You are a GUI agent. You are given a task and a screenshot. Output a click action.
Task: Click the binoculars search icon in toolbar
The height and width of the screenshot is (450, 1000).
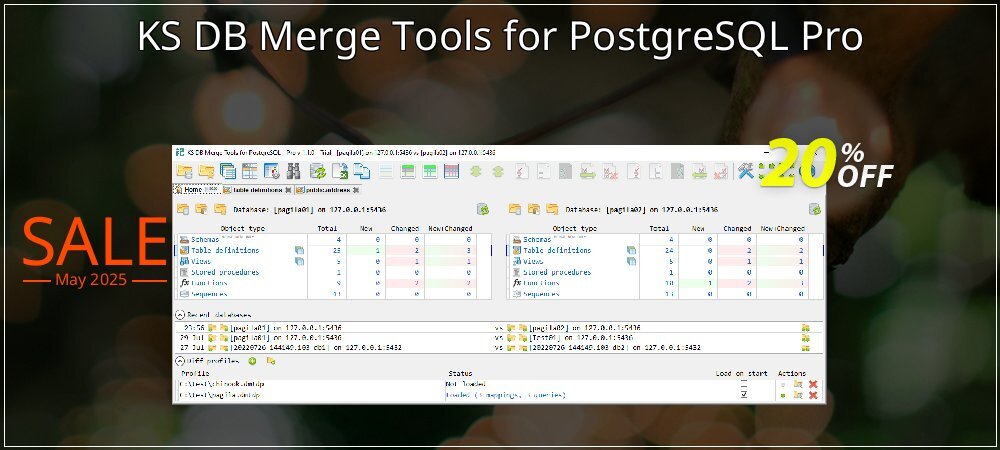tap(293, 171)
